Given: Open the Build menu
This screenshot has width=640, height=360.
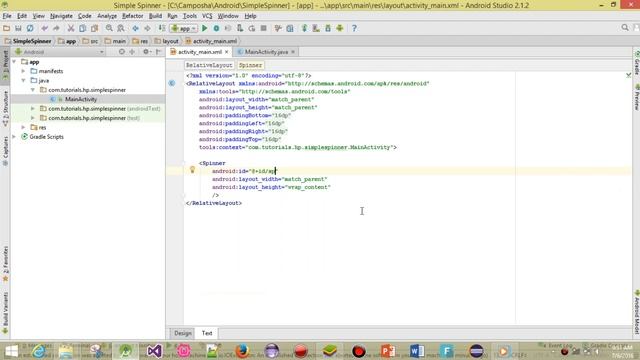Looking at the screenshot, I should 155,16.
